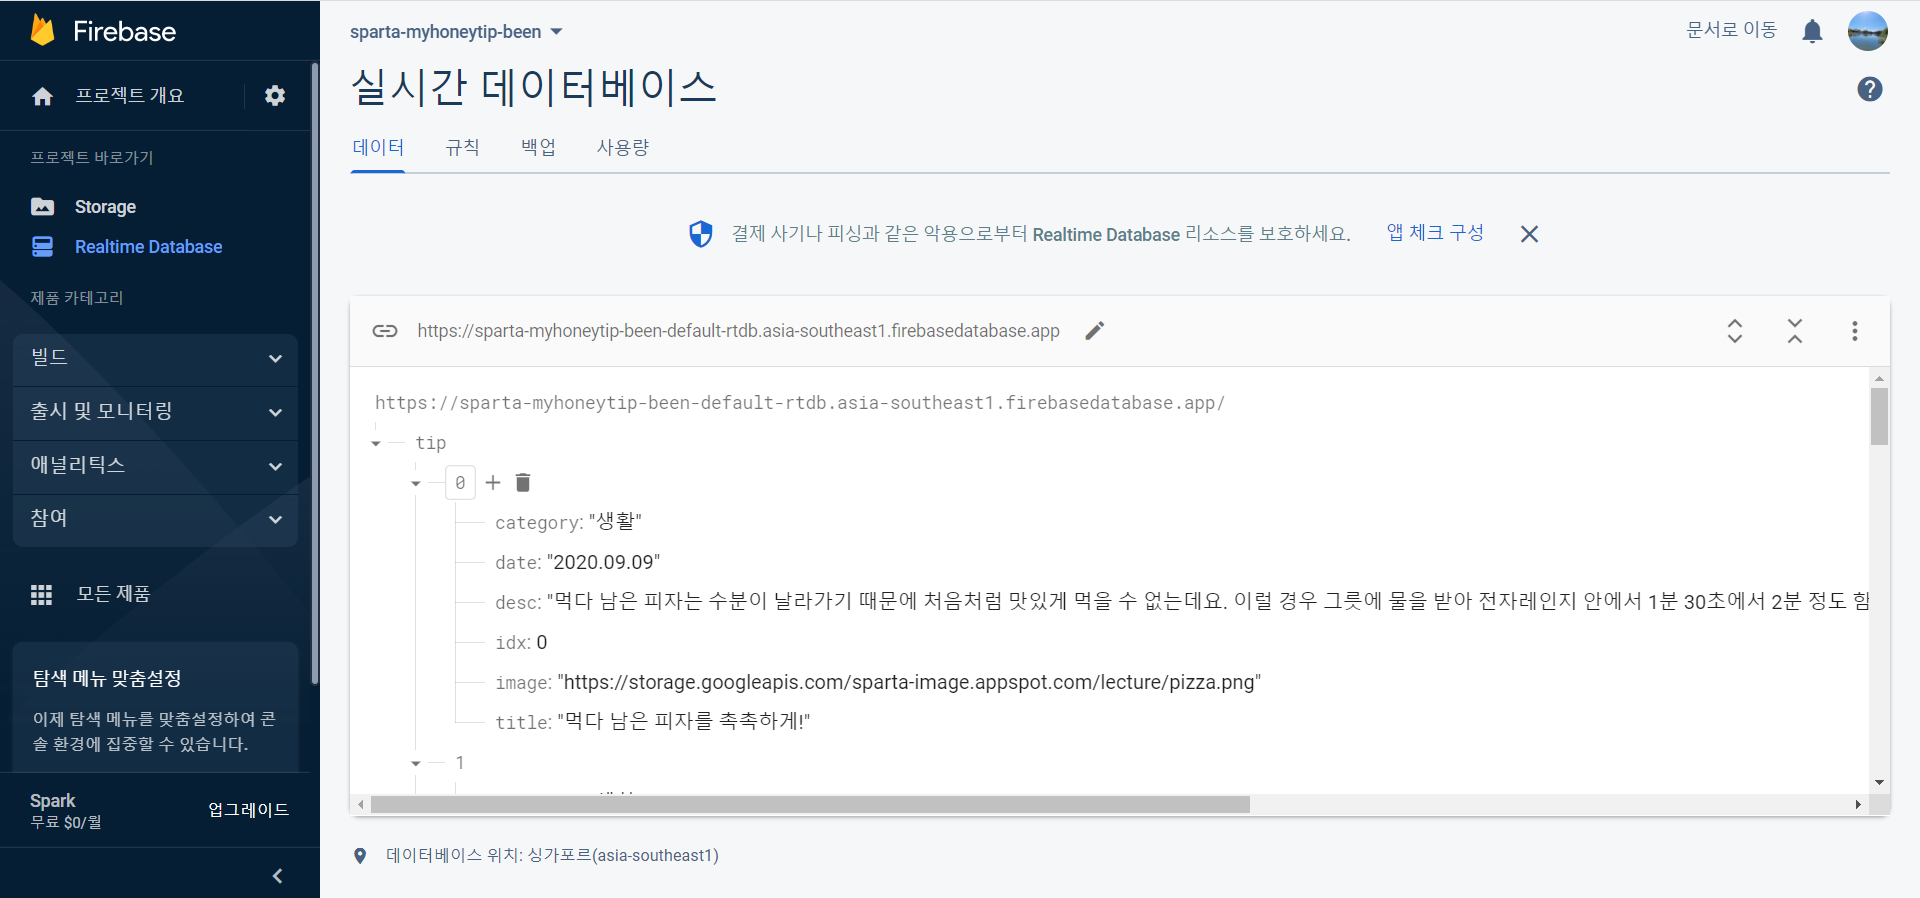The width and height of the screenshot is (1920, 898).
Task: Collapse node 0 under tip
Action: pos(416,483)
